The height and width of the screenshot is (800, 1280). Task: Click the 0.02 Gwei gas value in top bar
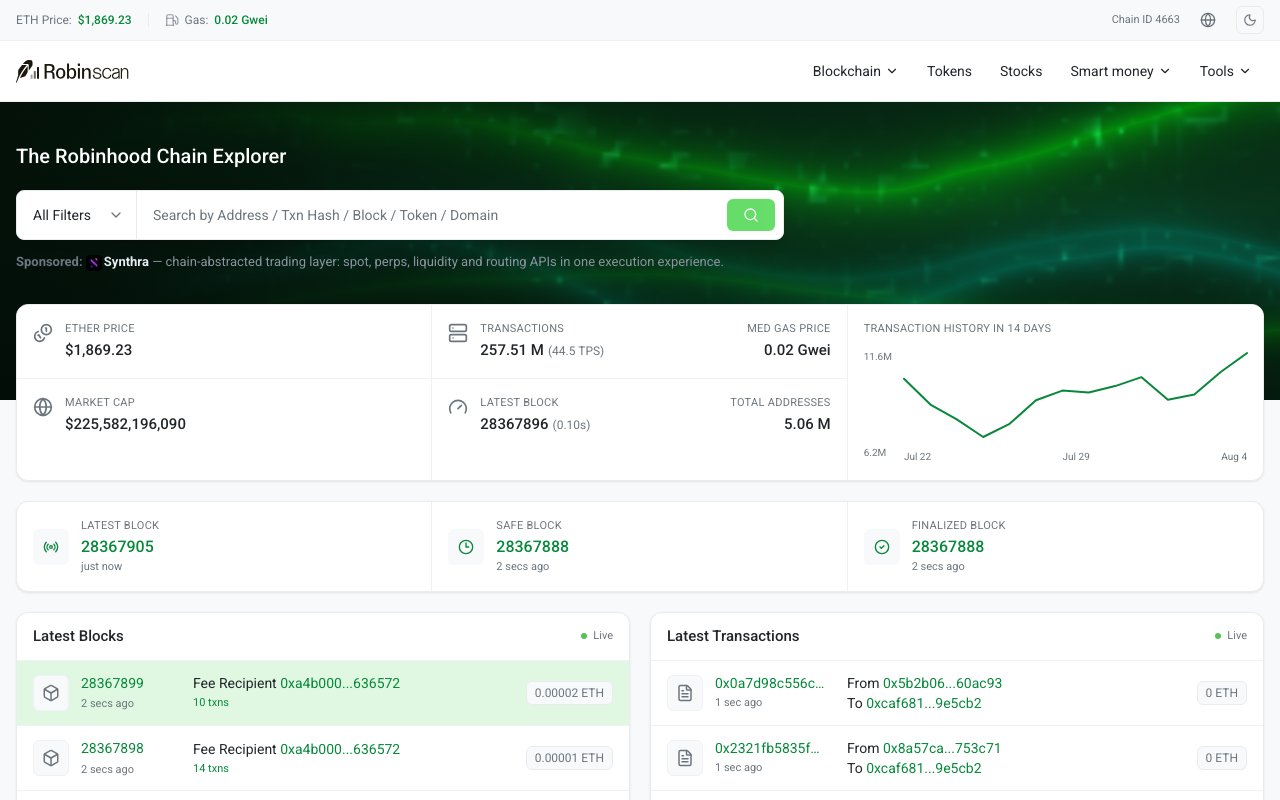pyautogui.click(x=241, y=20)
